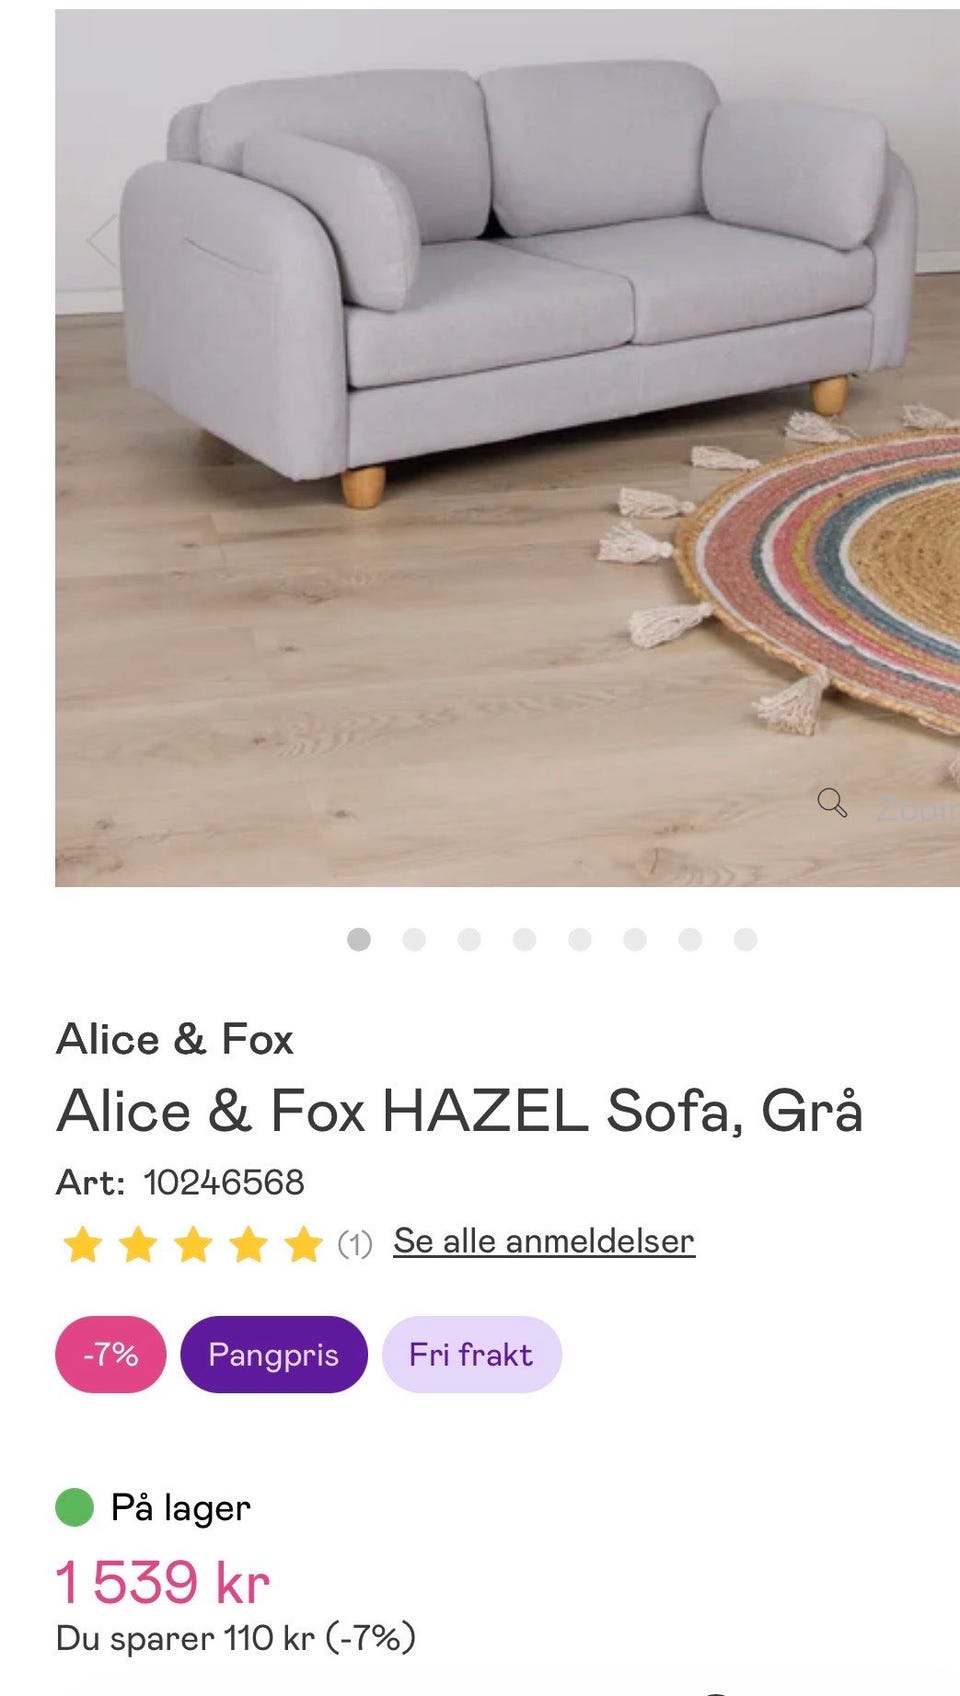Click the -7% discount badge

[x=111, y=1354]
